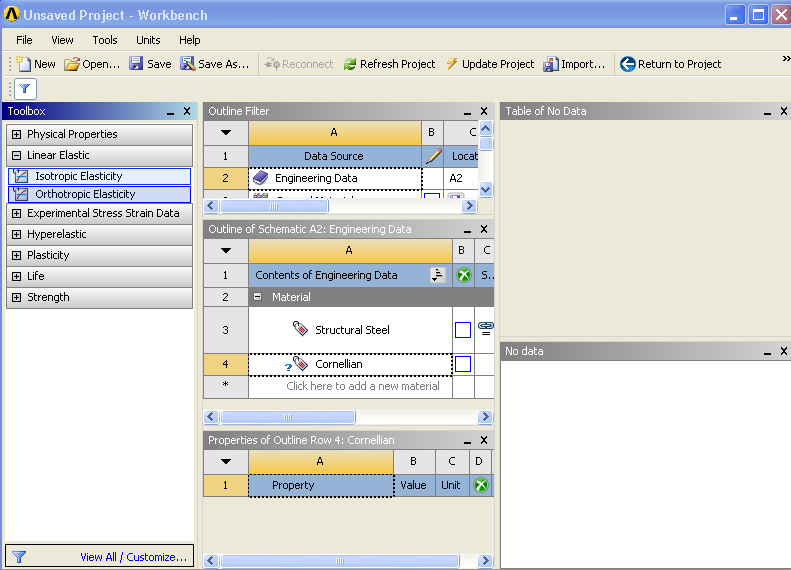
Task: Click the link icon in Structural Steel row
Action: (x=486, y=328)
